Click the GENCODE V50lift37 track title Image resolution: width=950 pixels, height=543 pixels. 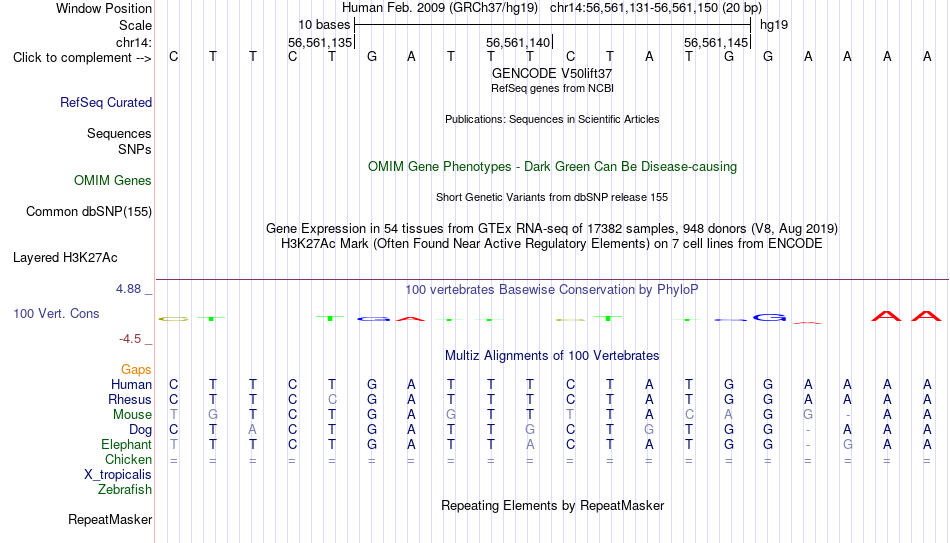pos(552,73)
